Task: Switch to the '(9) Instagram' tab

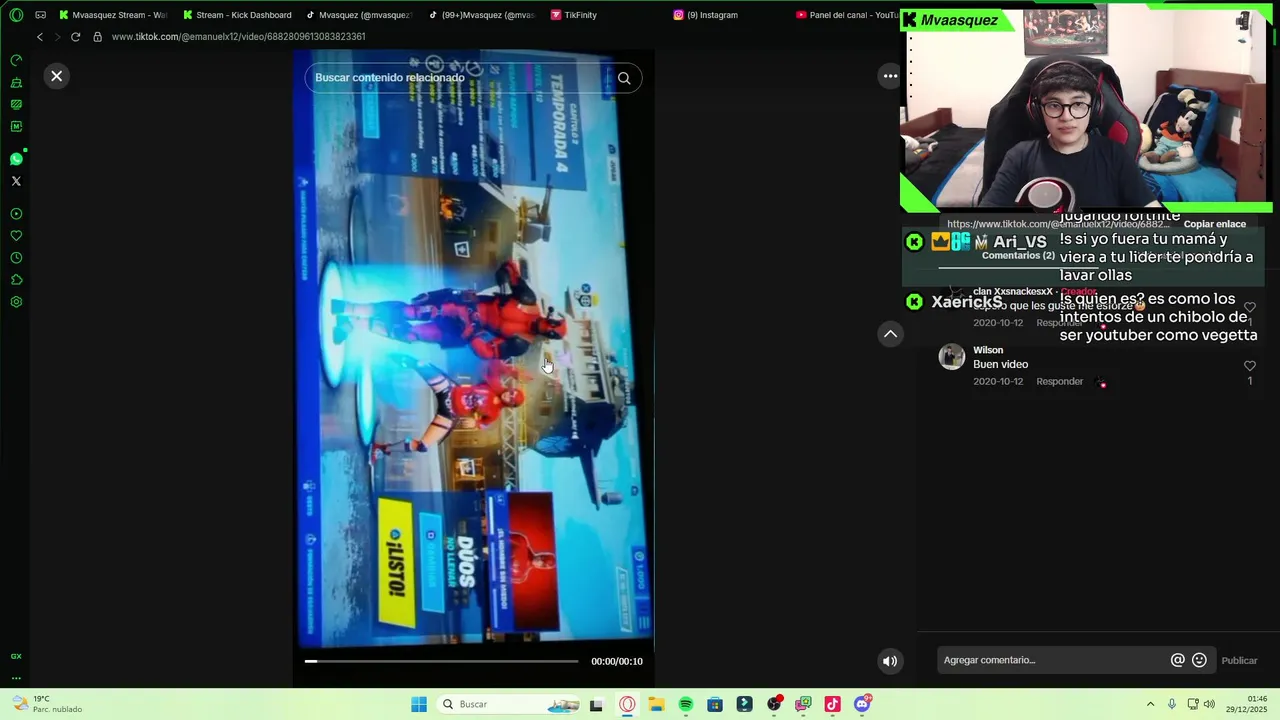Action: [x=706, y=15]
